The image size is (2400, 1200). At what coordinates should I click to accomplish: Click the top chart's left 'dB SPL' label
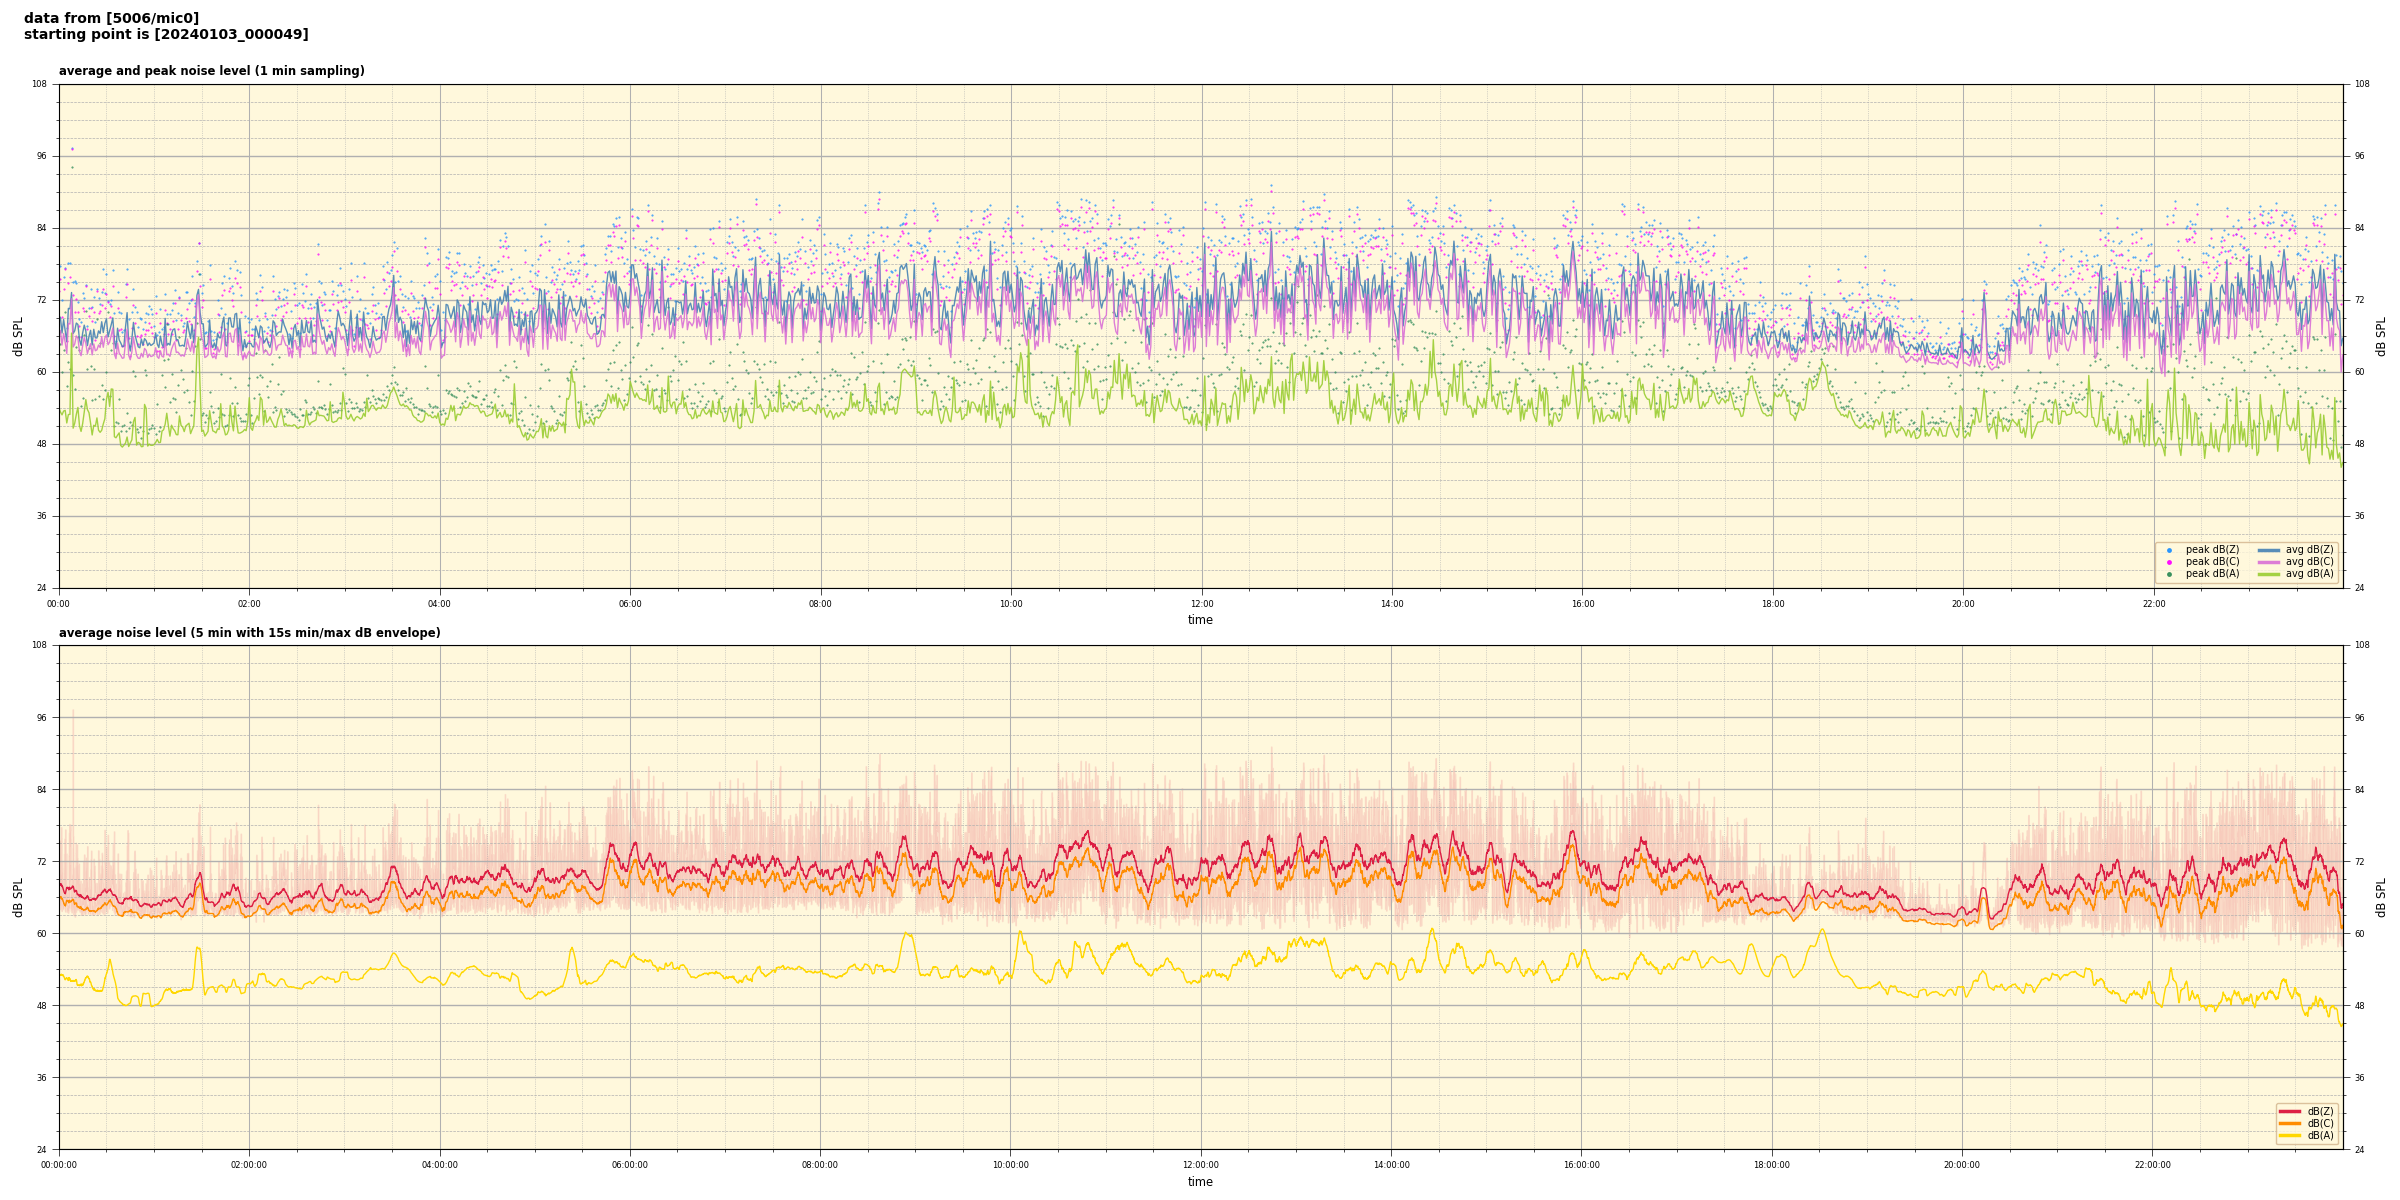18,336
